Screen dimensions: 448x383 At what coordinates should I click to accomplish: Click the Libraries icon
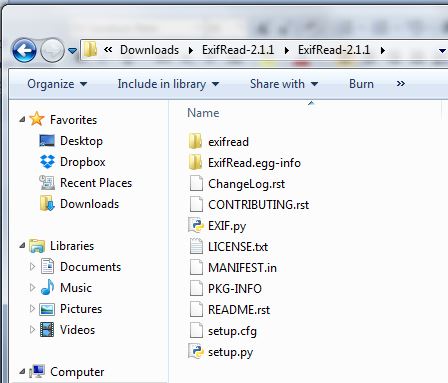coord(37,246)
